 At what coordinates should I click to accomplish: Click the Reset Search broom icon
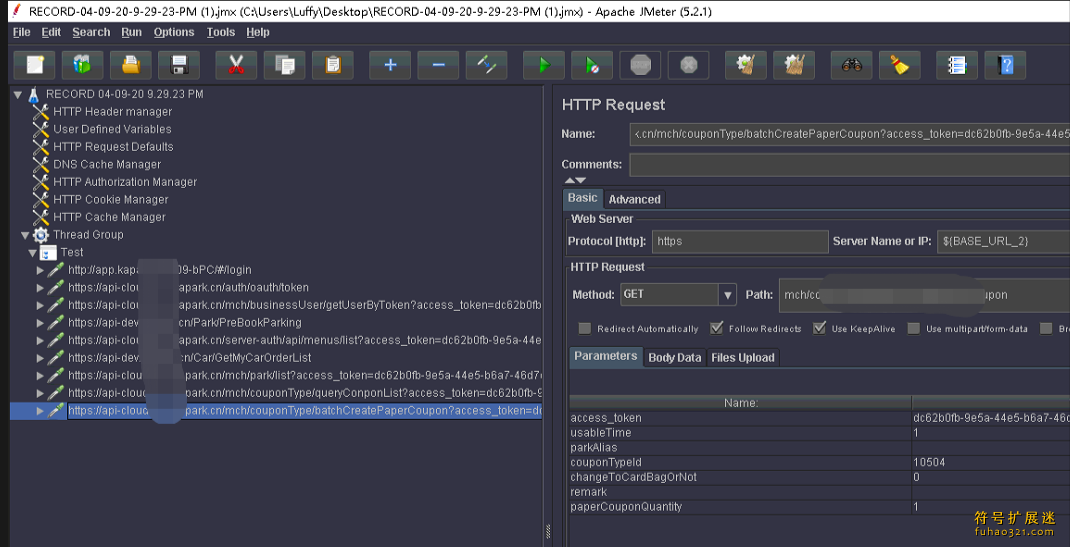pos(900,65)
